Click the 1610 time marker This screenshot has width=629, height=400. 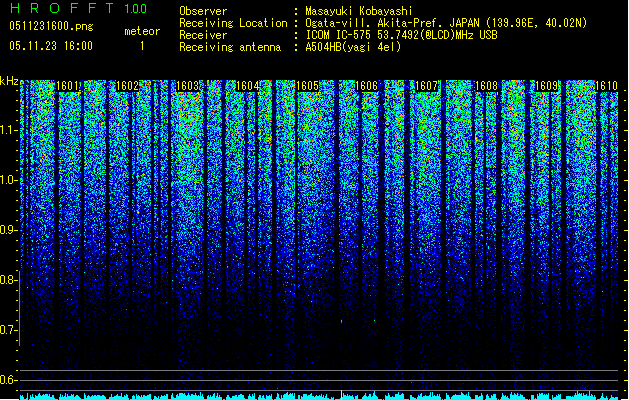[606, 86]
